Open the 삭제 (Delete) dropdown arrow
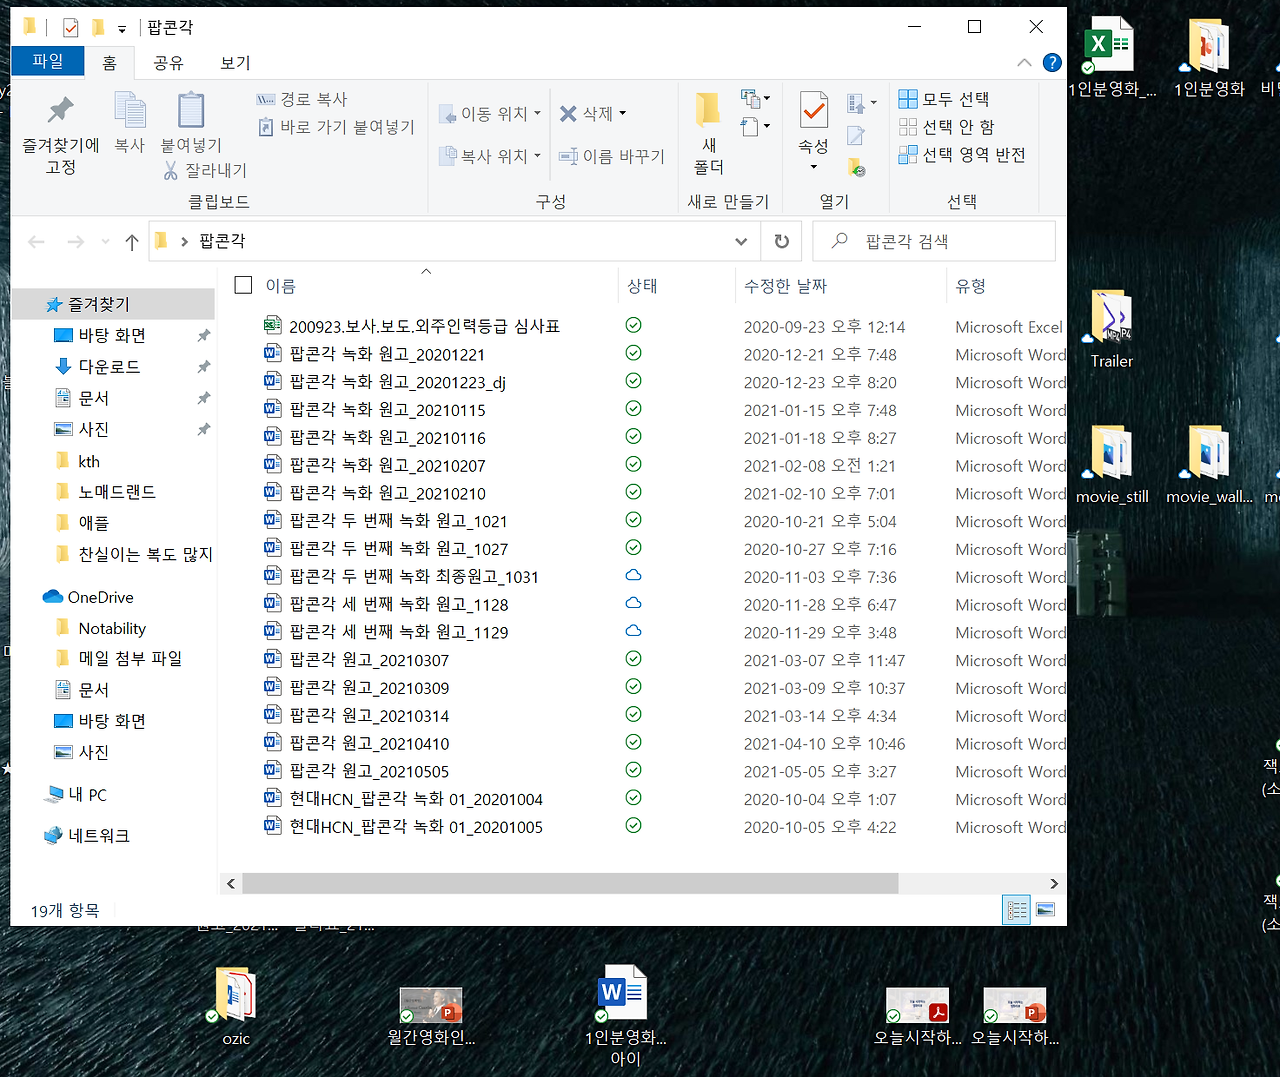 tap(622, 114)
